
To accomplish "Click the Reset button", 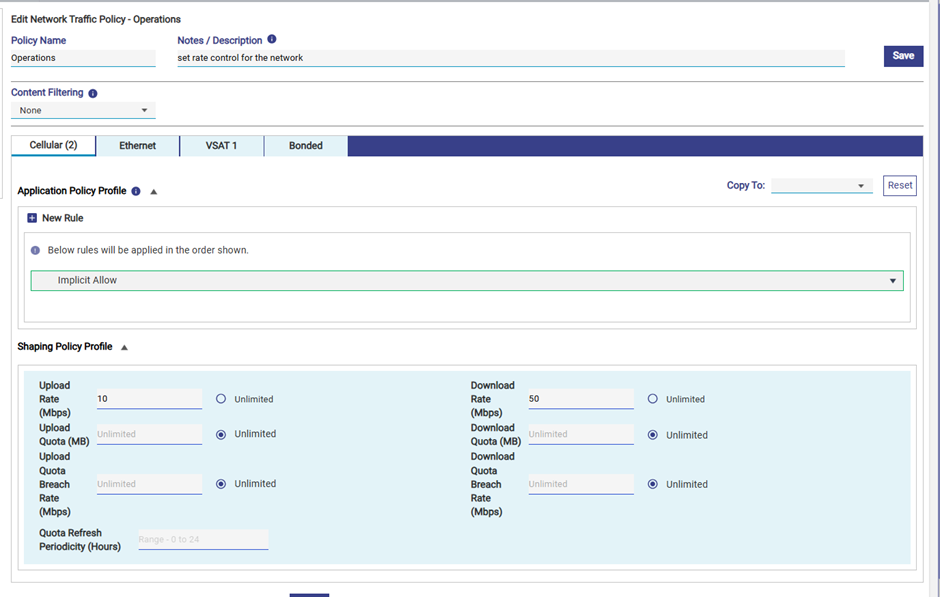I will pyautogui.click(x=899, y=186).
